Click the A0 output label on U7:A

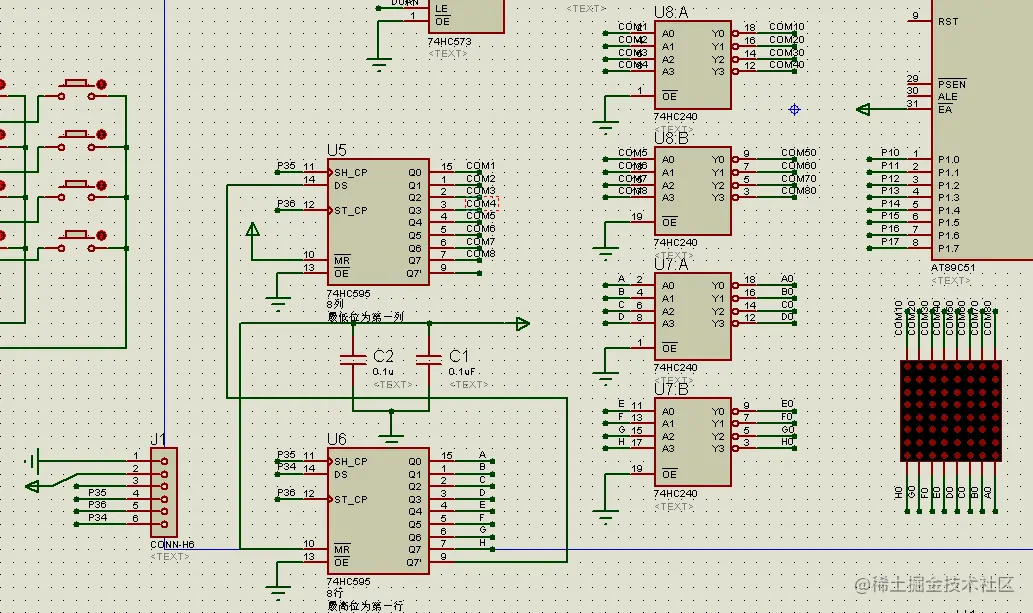coord(787,279)
